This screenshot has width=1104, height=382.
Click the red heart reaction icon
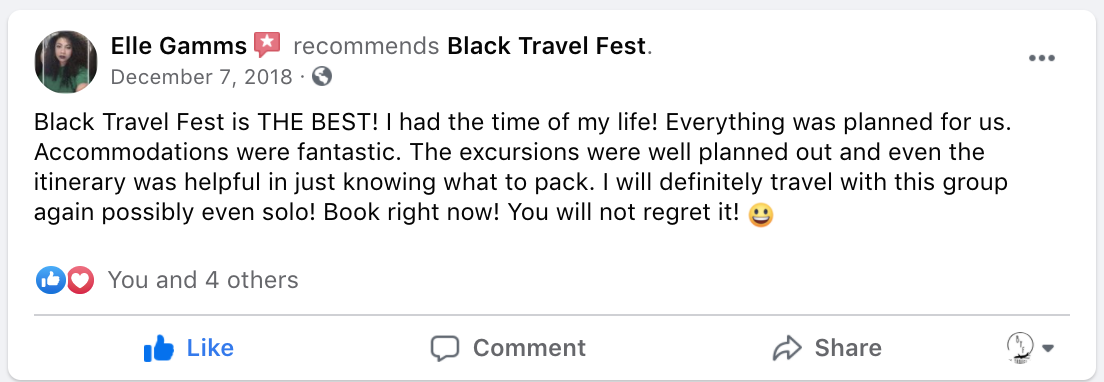pyautogui.click(x=80, y=281)
